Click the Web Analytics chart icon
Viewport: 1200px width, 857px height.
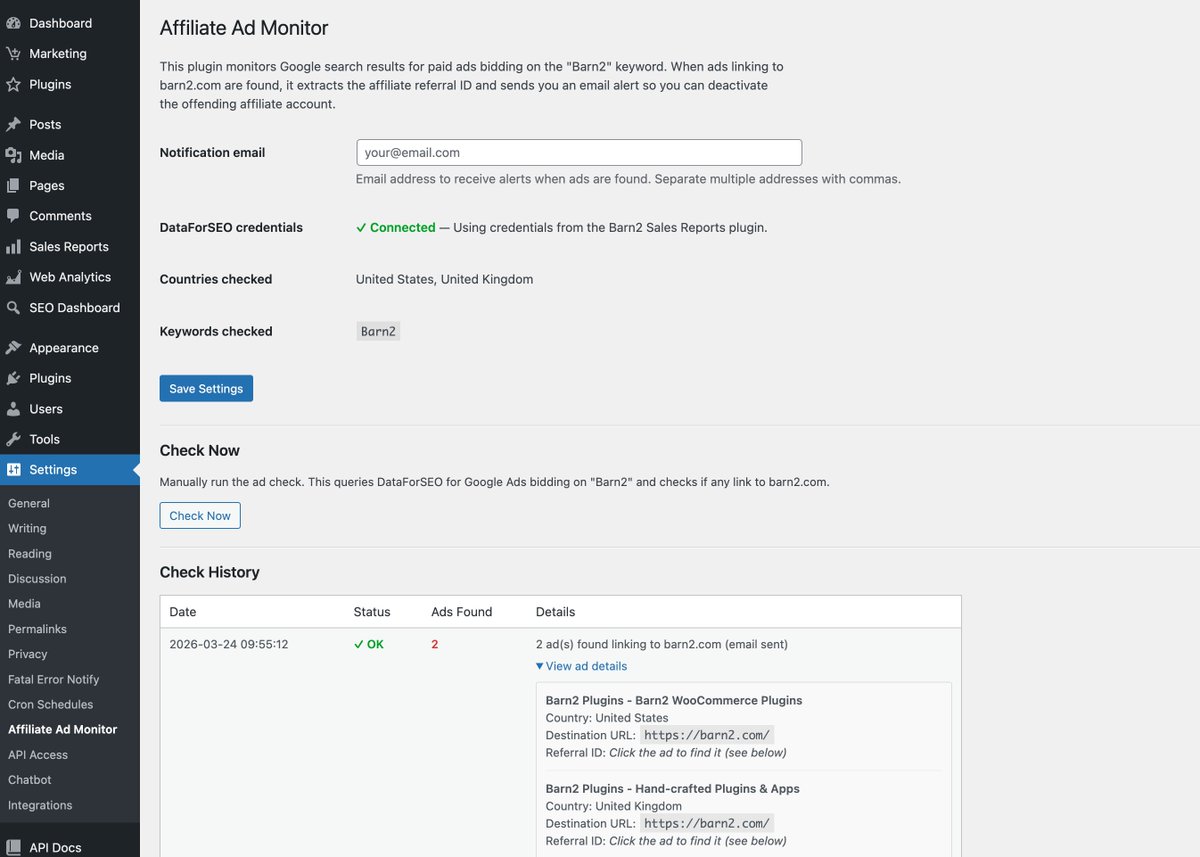[x=13, y=277]
